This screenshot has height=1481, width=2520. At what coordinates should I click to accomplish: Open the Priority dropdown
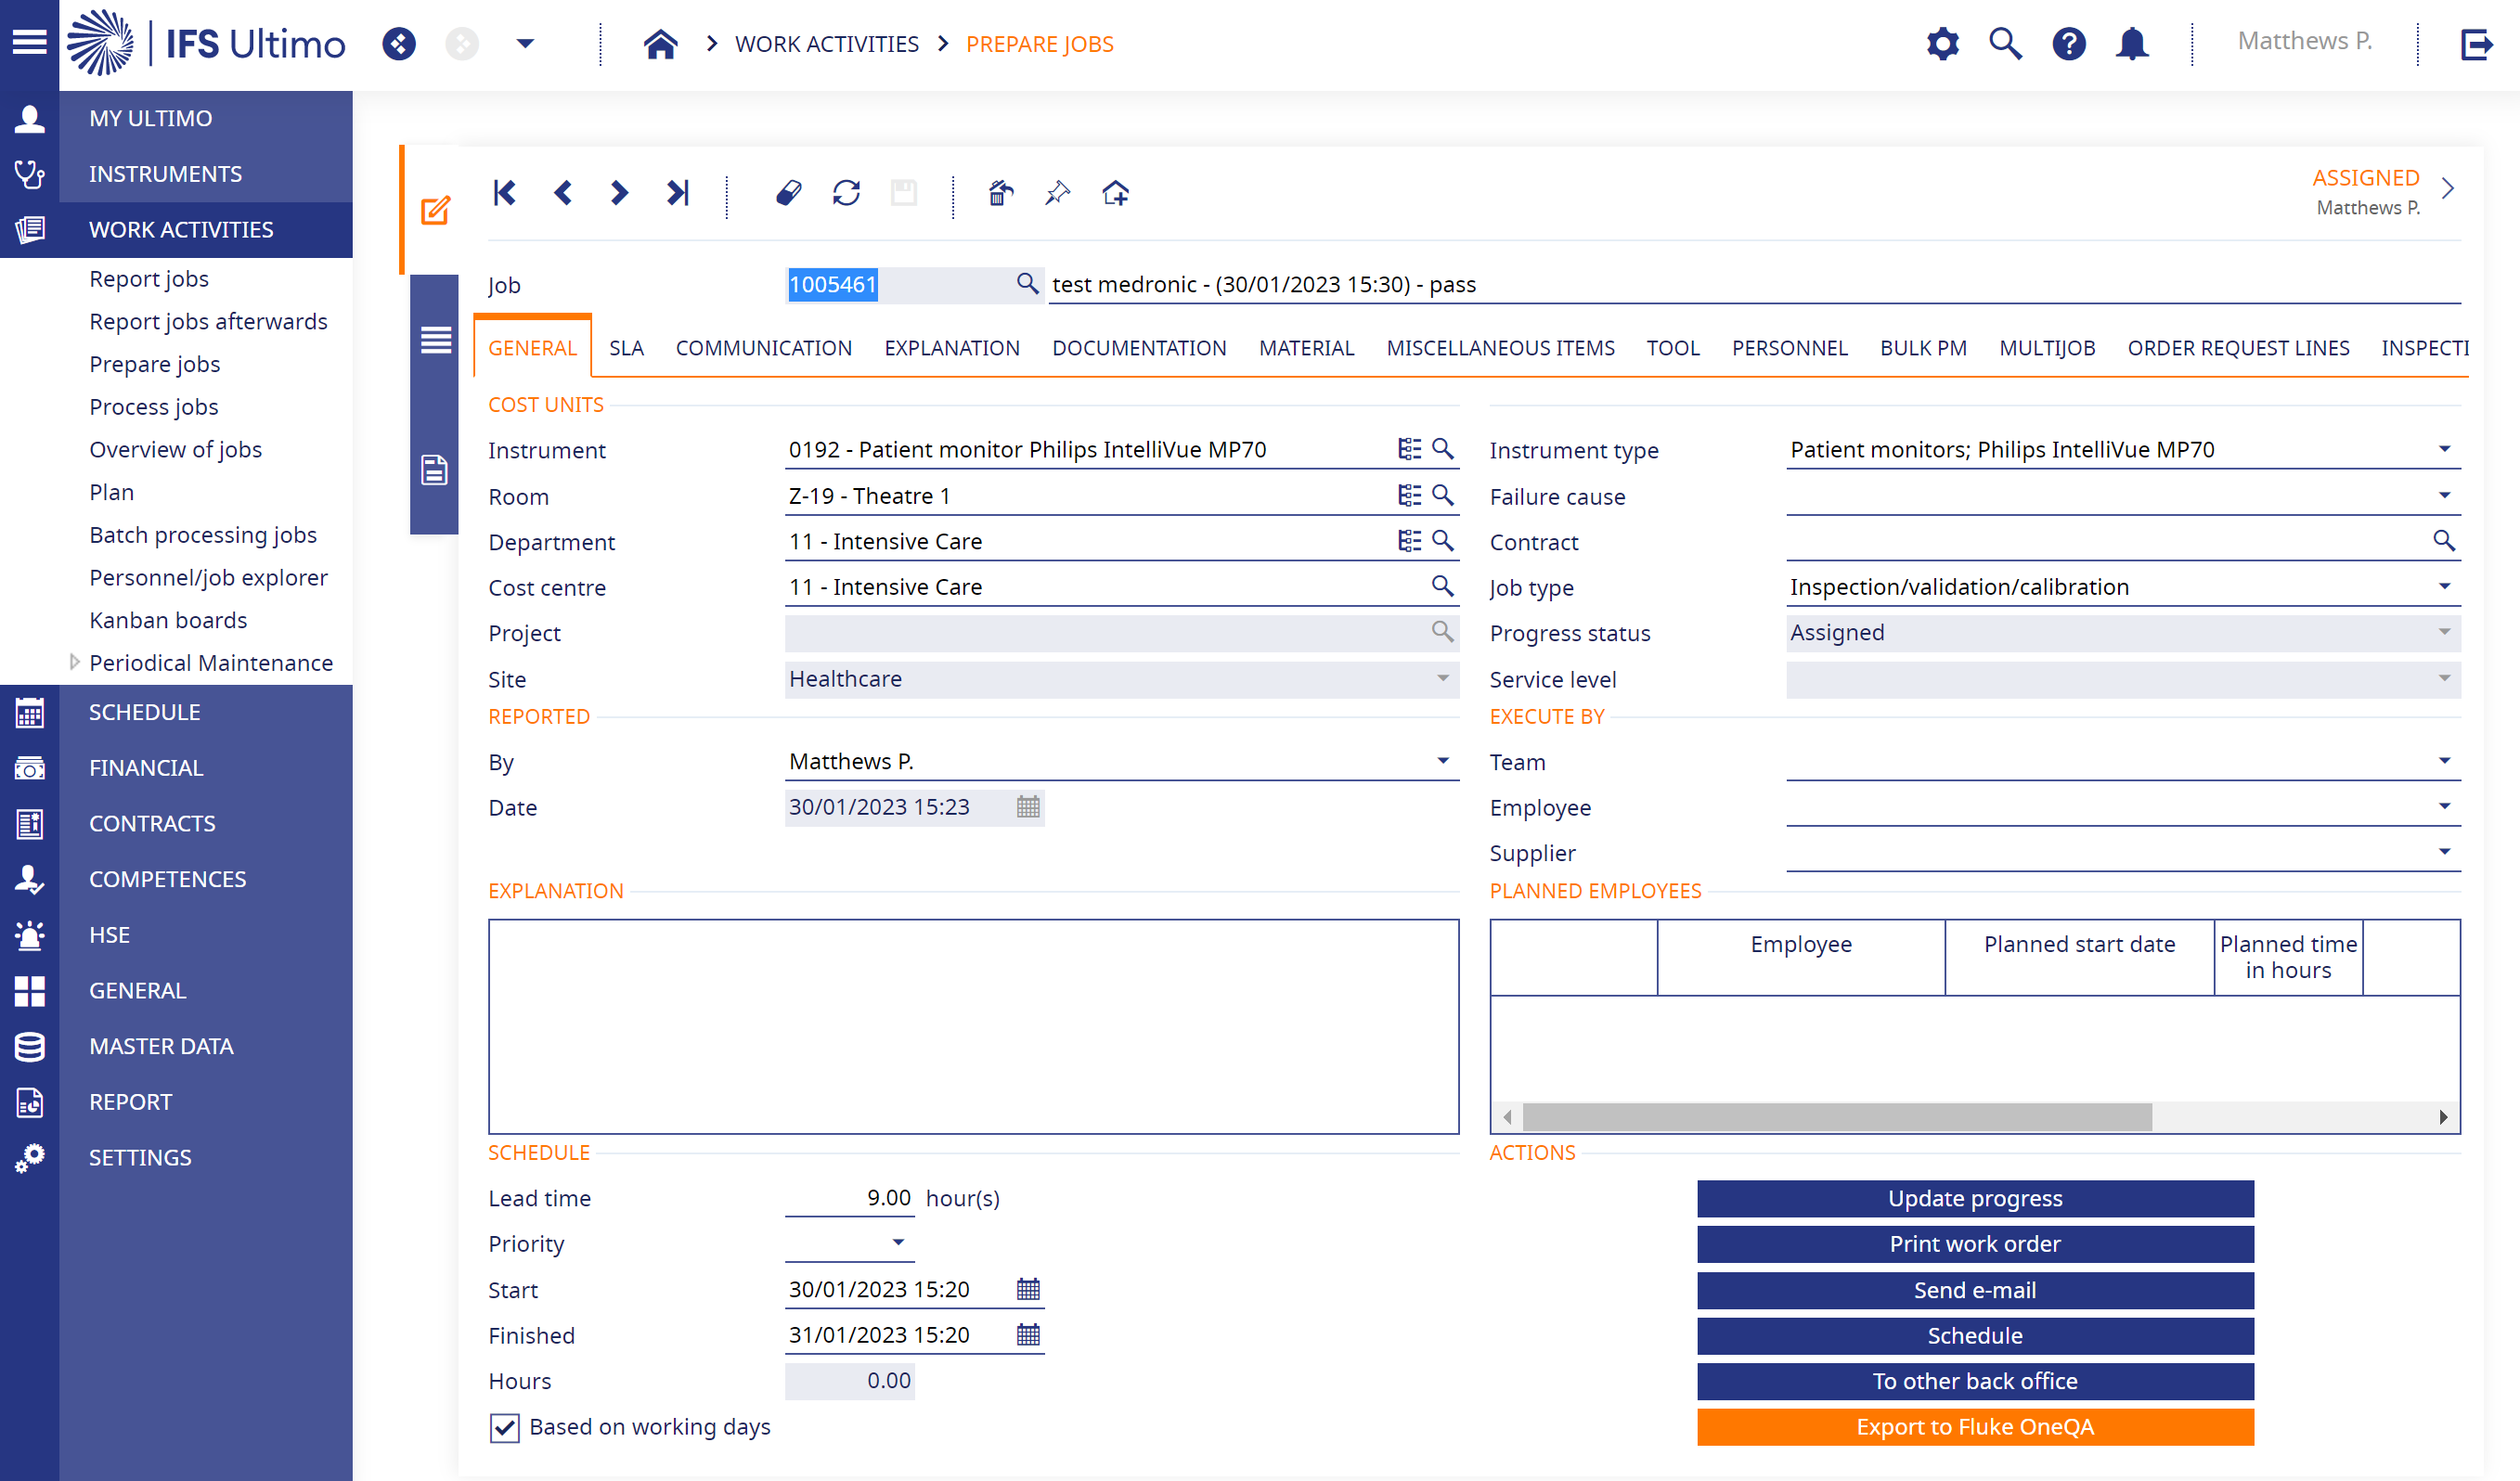click(x=898, y=1242)
